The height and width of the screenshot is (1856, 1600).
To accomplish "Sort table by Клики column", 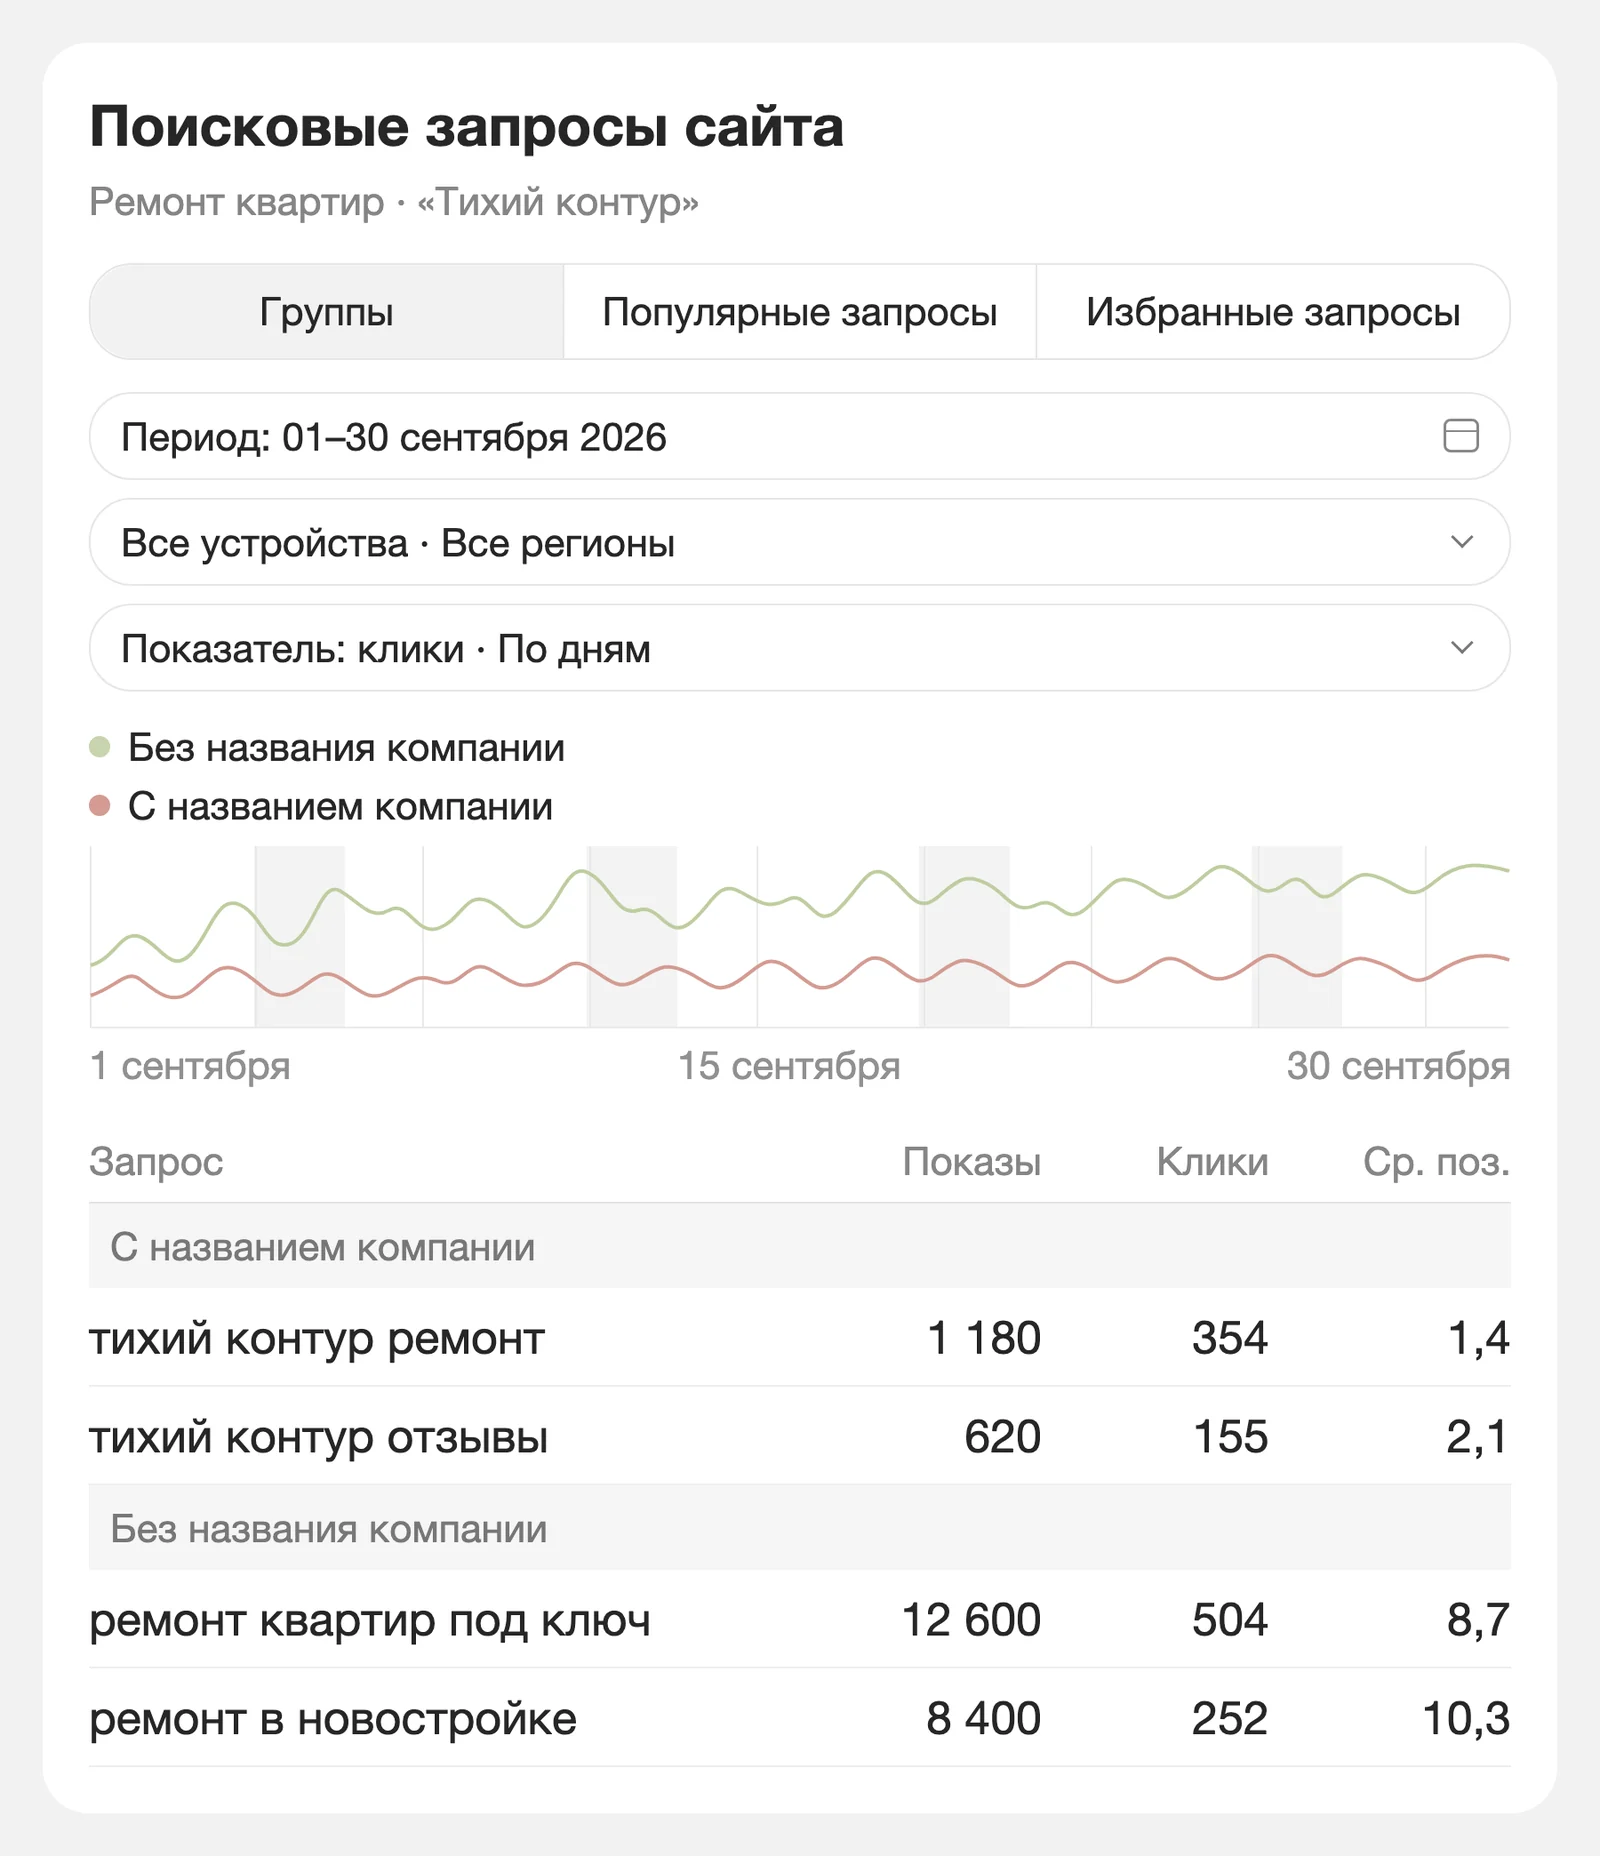I will (x=1212, y=1162).
